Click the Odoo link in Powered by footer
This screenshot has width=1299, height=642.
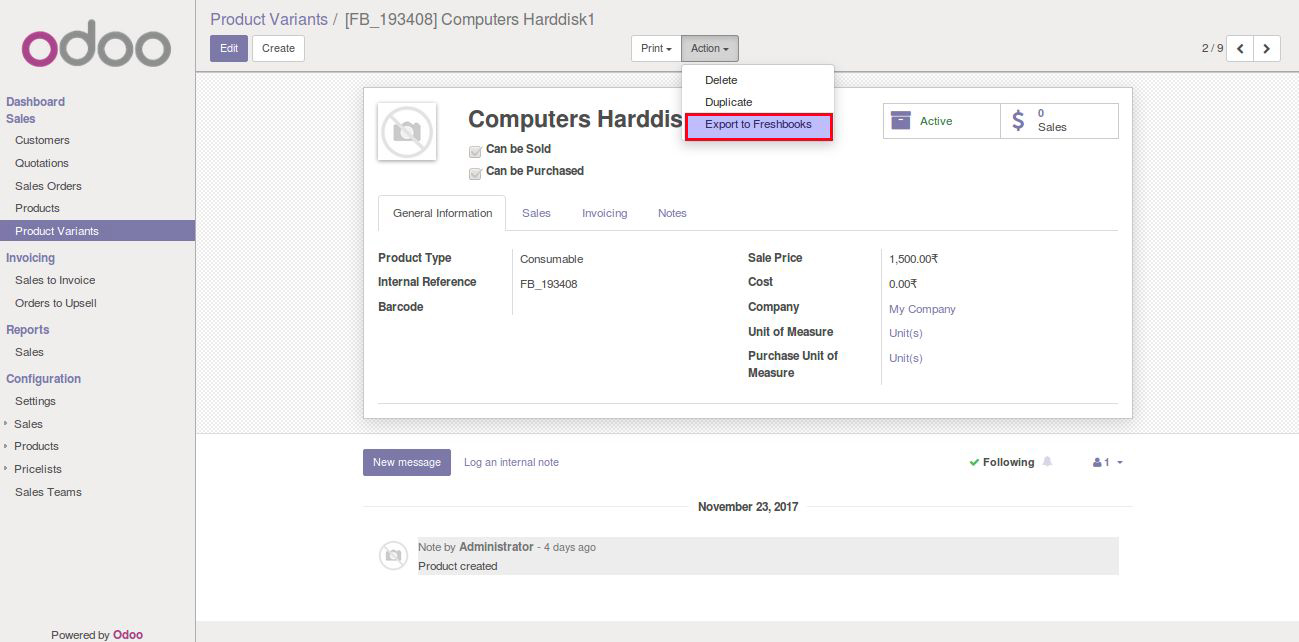point(128,635)
